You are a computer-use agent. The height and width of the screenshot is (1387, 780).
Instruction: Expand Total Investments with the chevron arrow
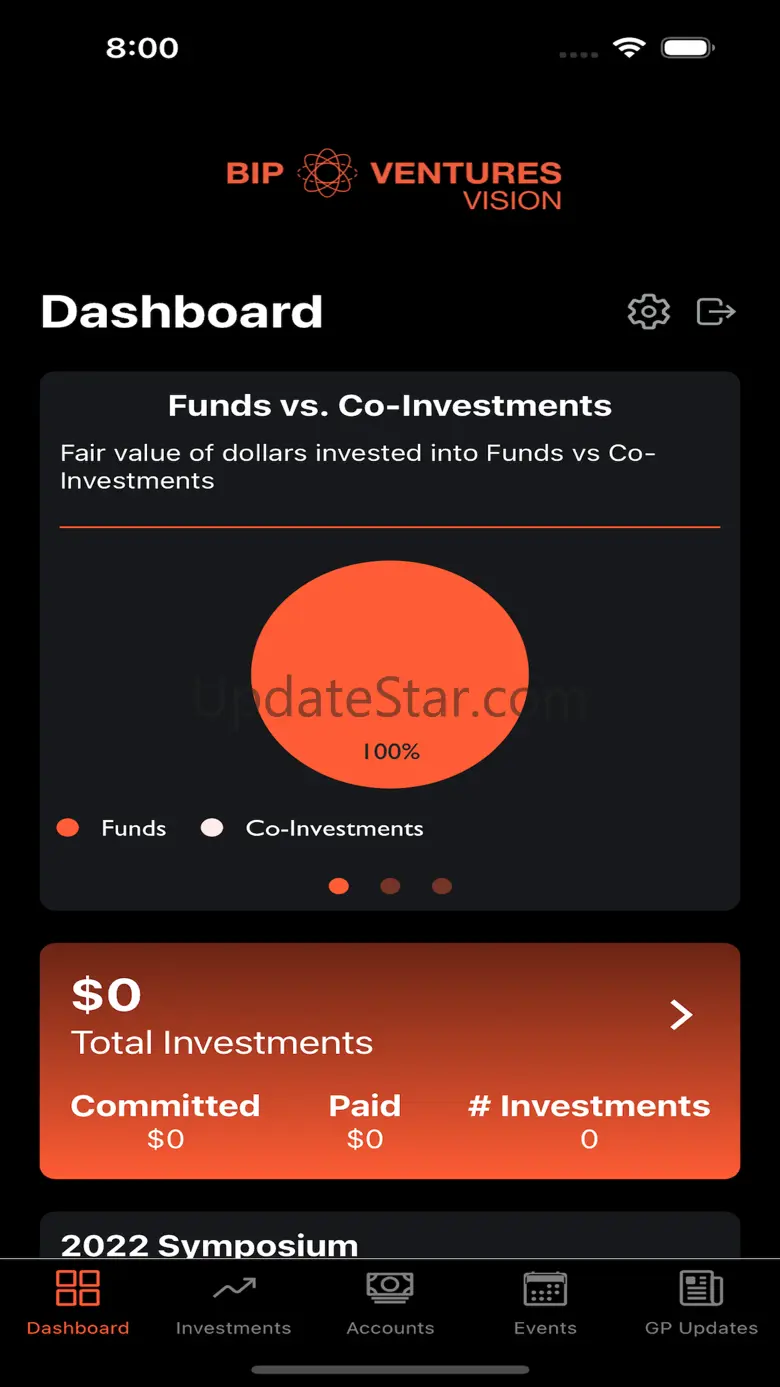pos(681,1015)
